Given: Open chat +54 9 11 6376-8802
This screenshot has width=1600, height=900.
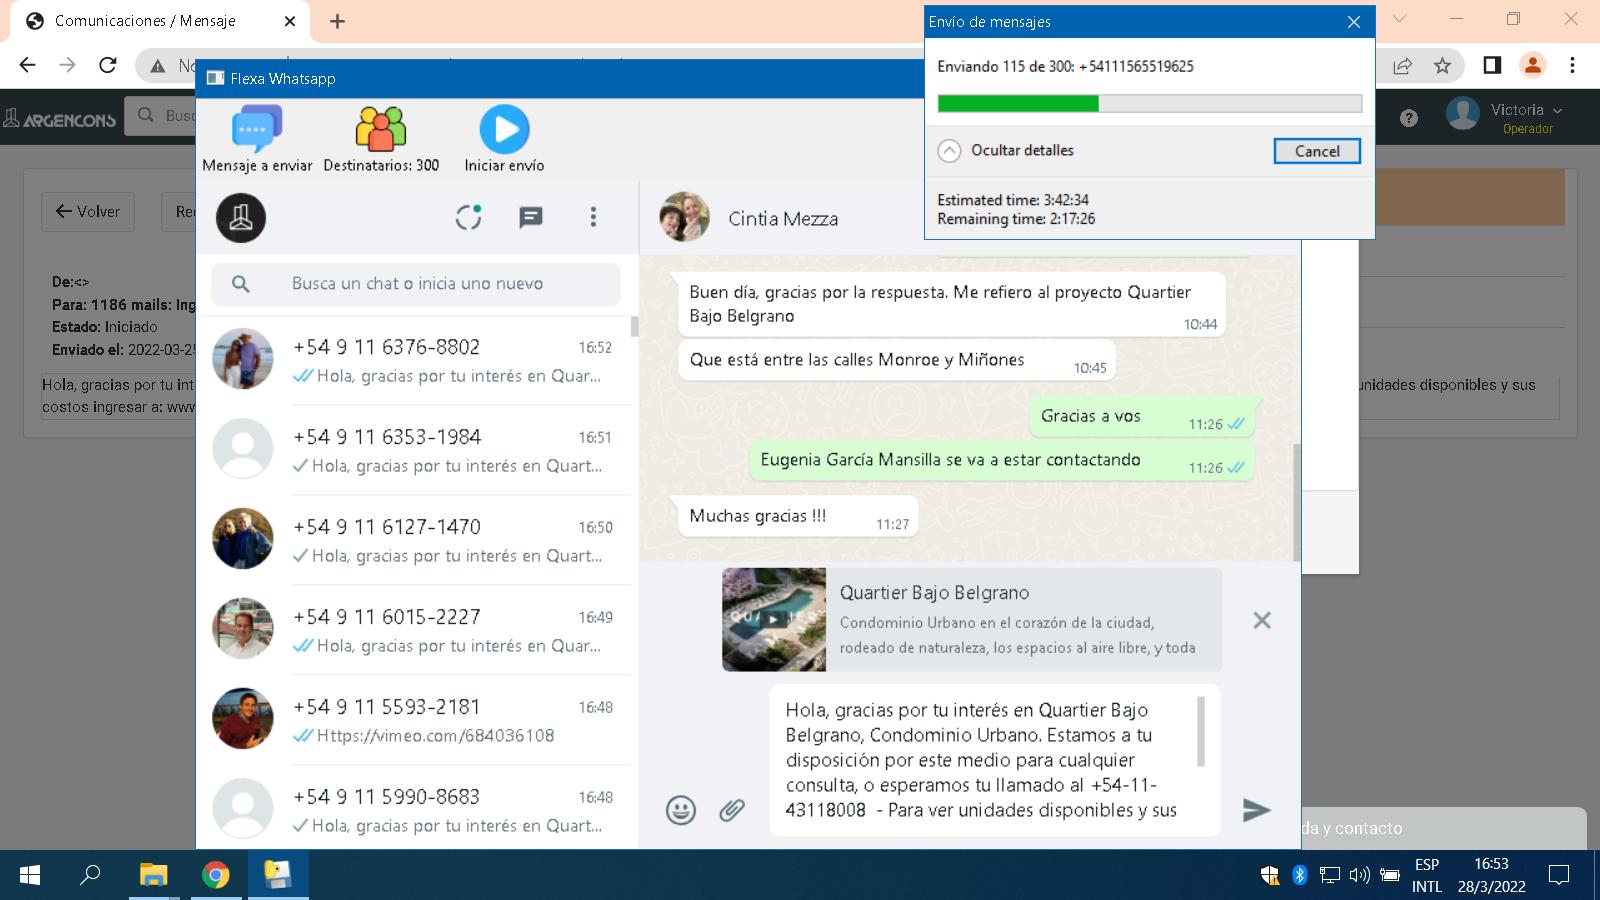Looking at the screenshot, I should click(x=416, y=360).
